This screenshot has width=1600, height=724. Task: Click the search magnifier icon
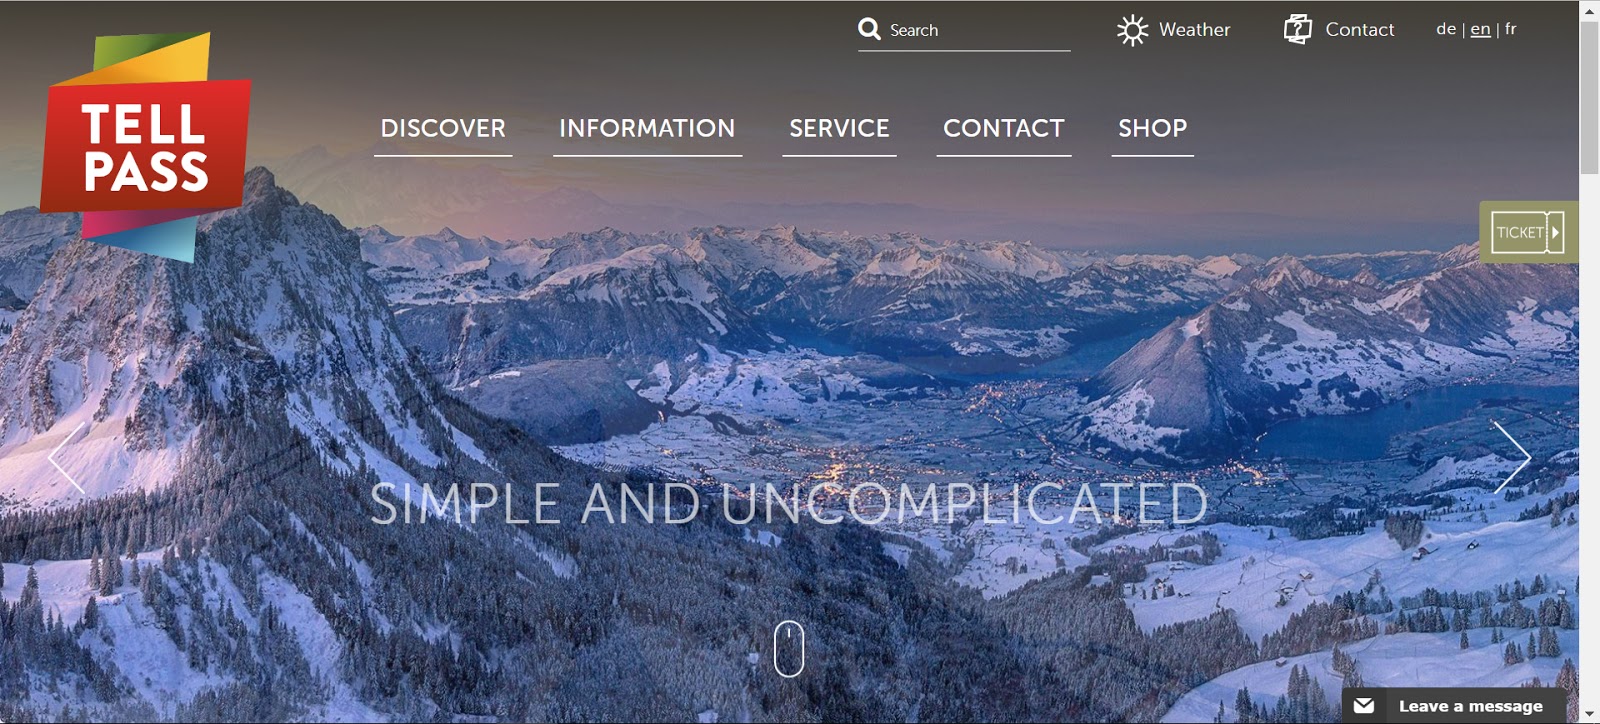[x=869, y=29]
